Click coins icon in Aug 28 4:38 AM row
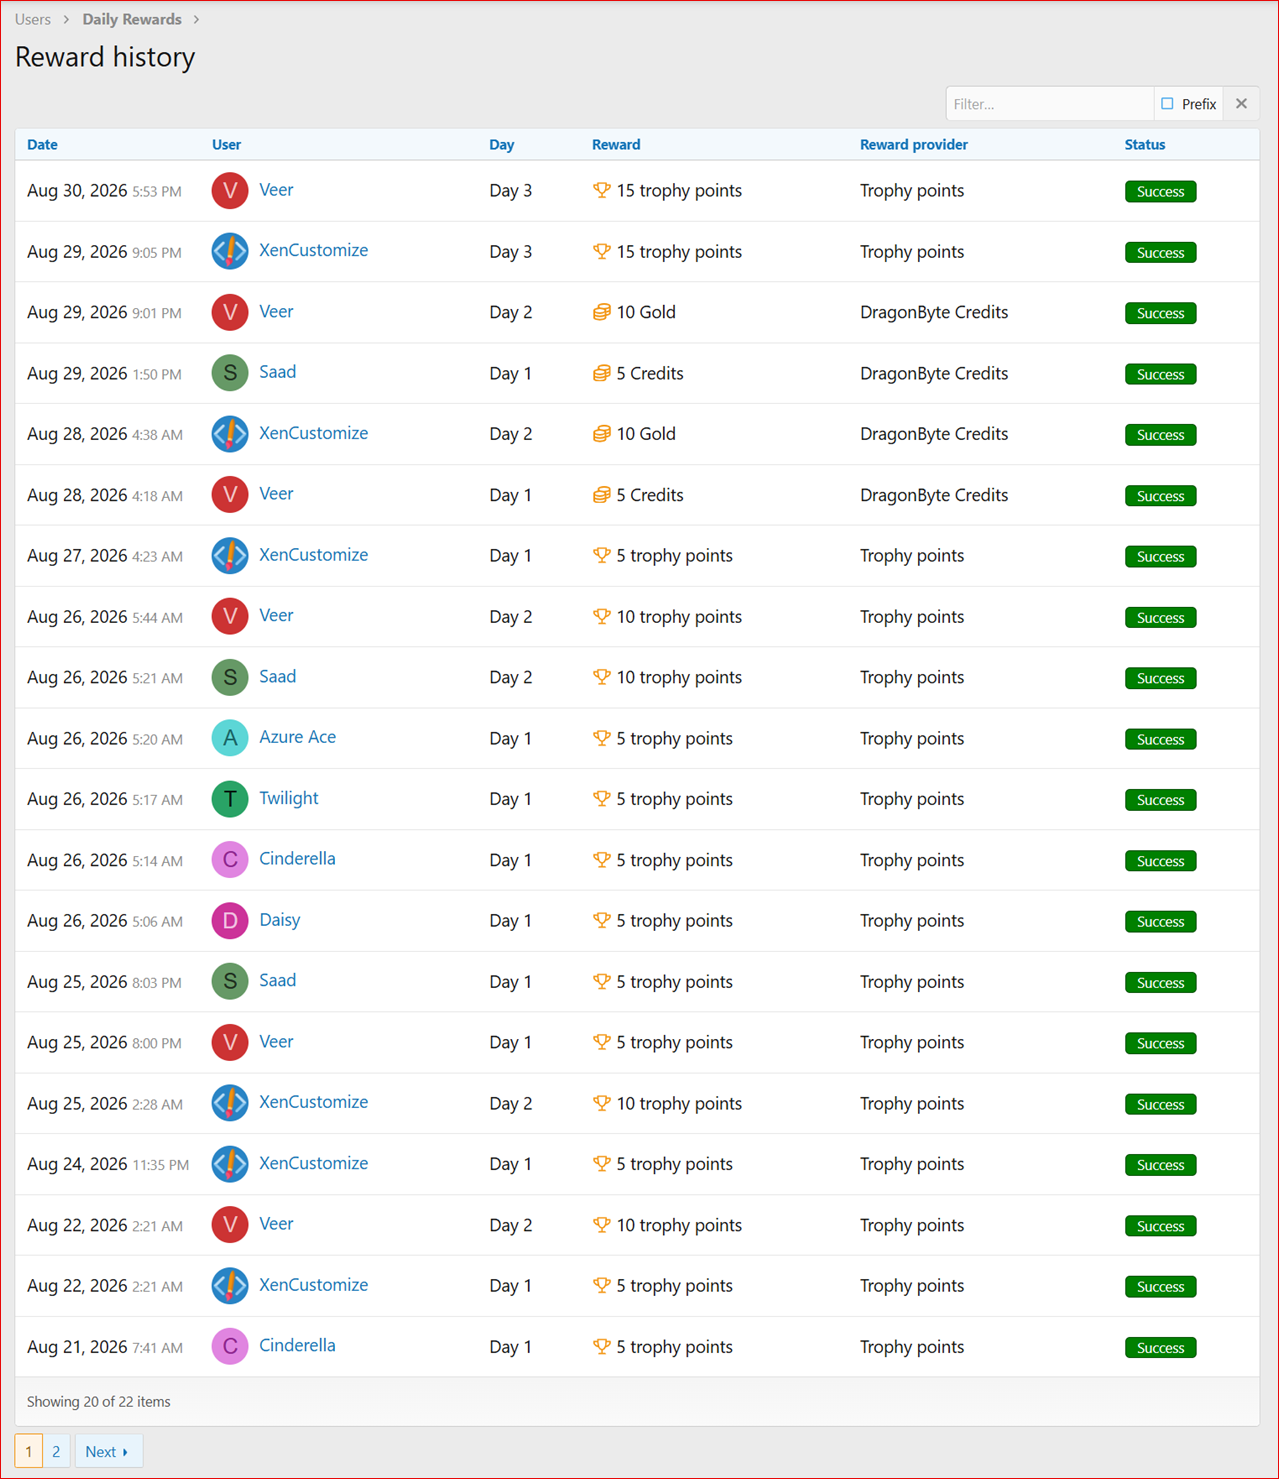The height and width of the screenshot is (1479, 1279). point(601,434)
